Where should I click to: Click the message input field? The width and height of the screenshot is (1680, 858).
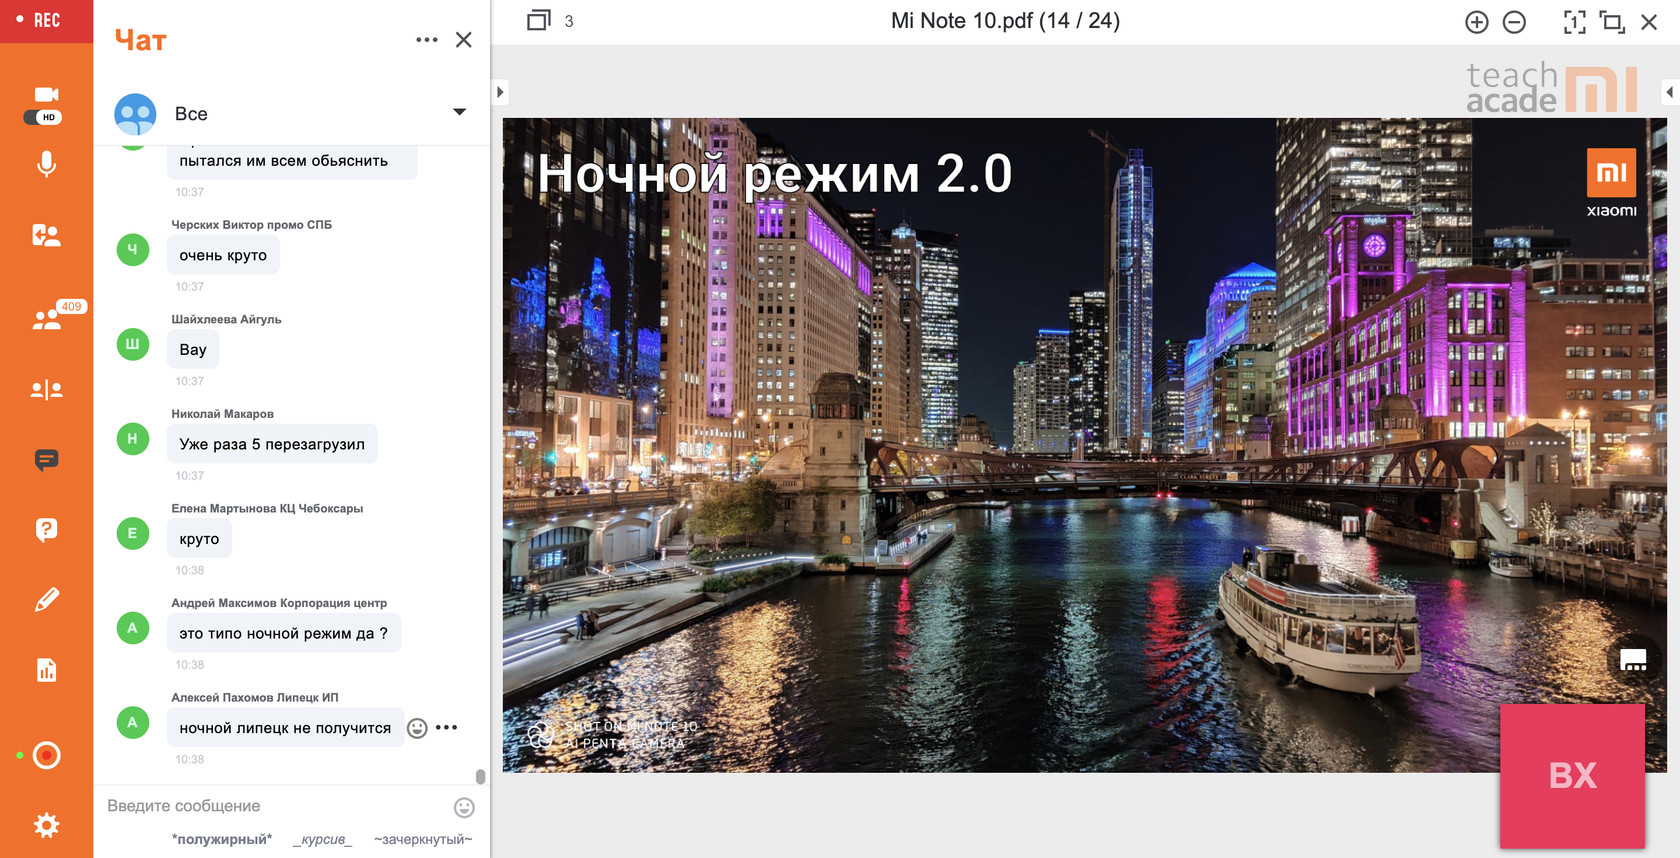tap(275, 806)
